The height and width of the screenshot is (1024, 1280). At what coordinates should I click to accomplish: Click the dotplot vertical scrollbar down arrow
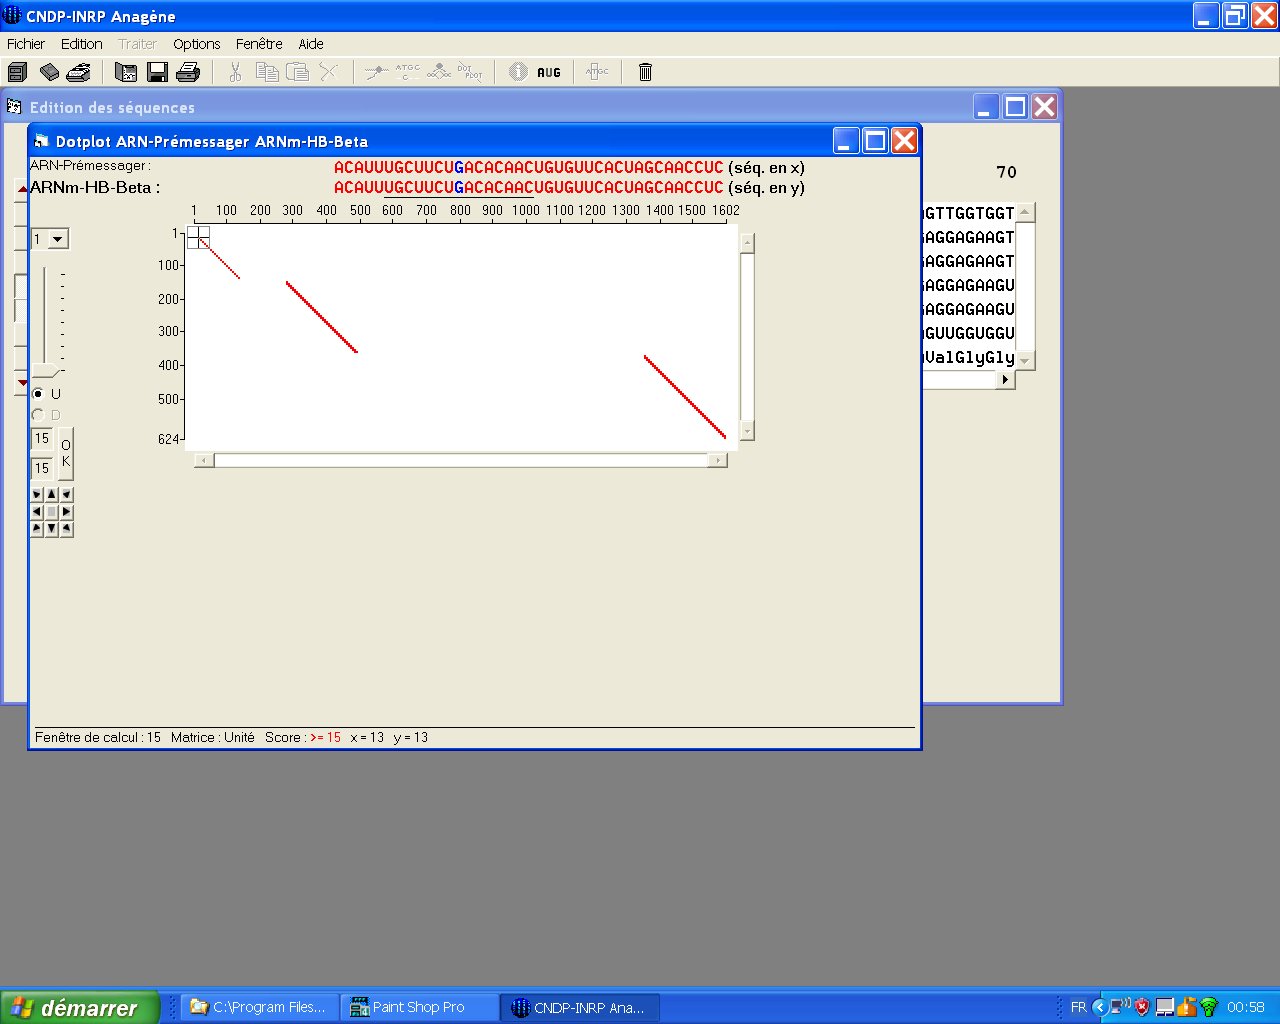point(747,432)
